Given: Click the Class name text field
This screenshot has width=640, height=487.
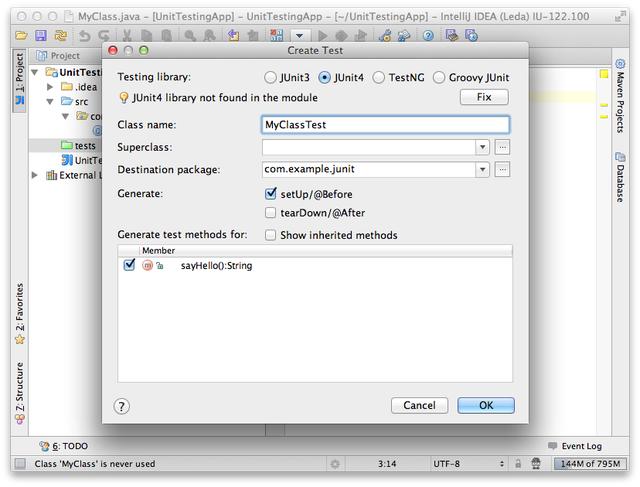Looking at the screenshot, I should [x=385, y=125].
